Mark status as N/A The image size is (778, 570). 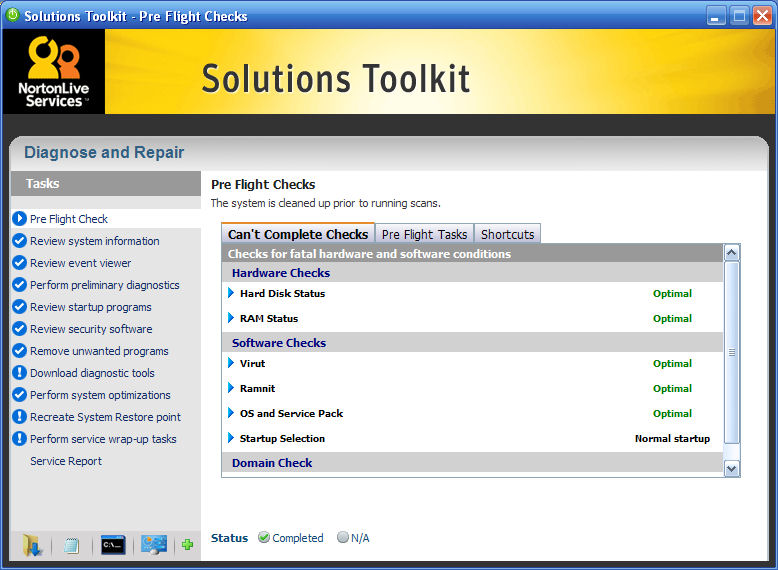tap(342, 537)
